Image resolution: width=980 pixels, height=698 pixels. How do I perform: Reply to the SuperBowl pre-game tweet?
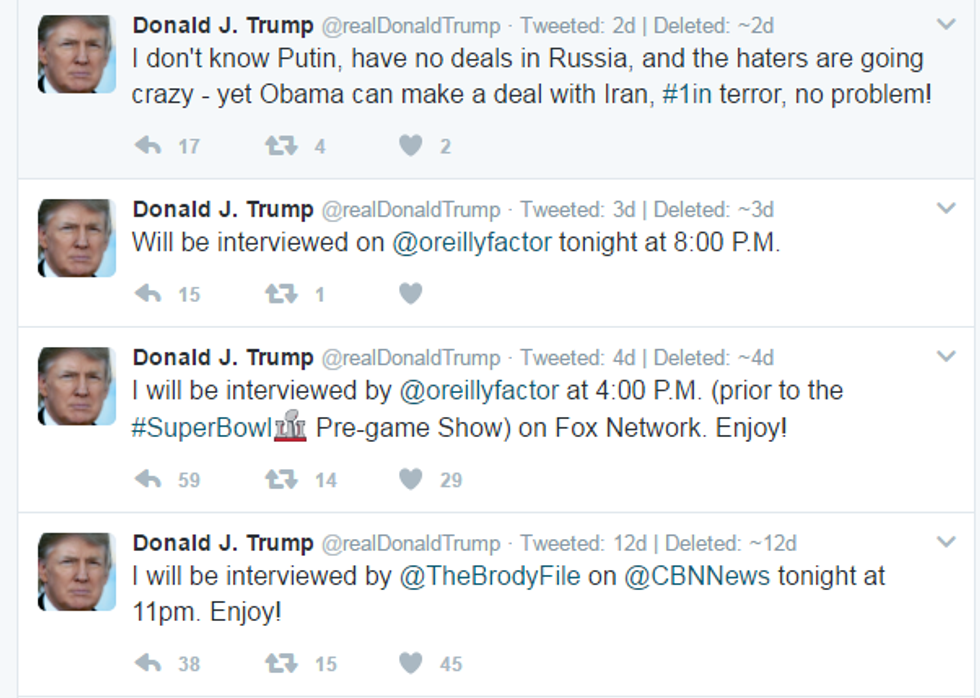click(148, 480)
